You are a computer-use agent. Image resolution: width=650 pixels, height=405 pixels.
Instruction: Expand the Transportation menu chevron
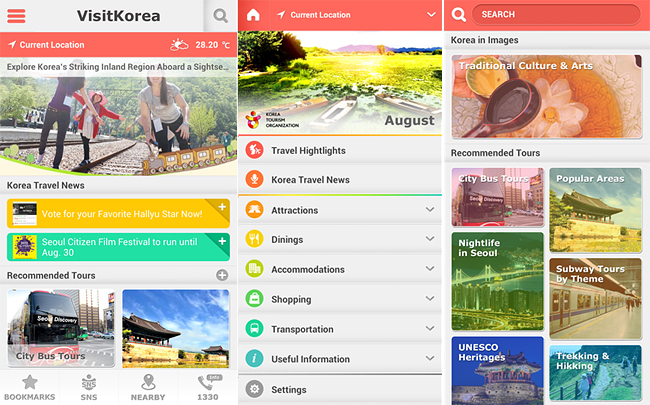[430, 329]
